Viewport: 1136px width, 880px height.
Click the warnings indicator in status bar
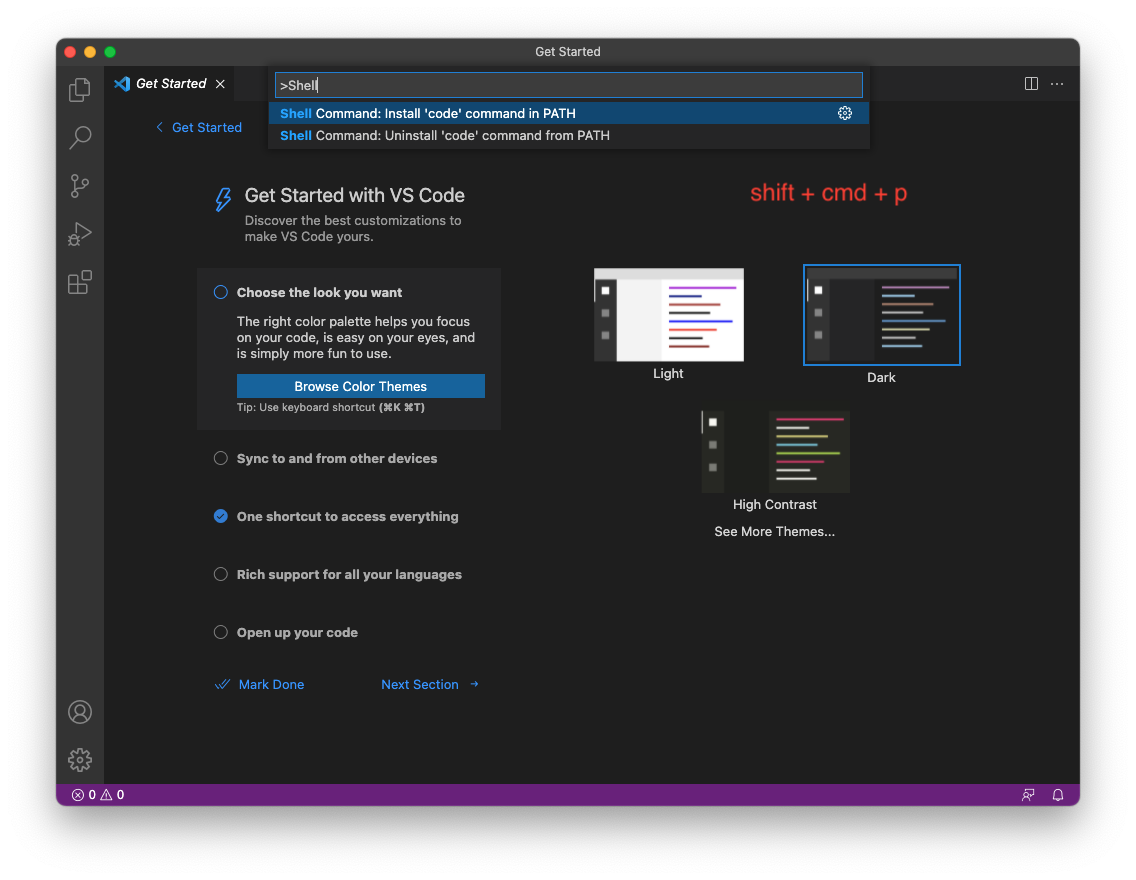112,795
